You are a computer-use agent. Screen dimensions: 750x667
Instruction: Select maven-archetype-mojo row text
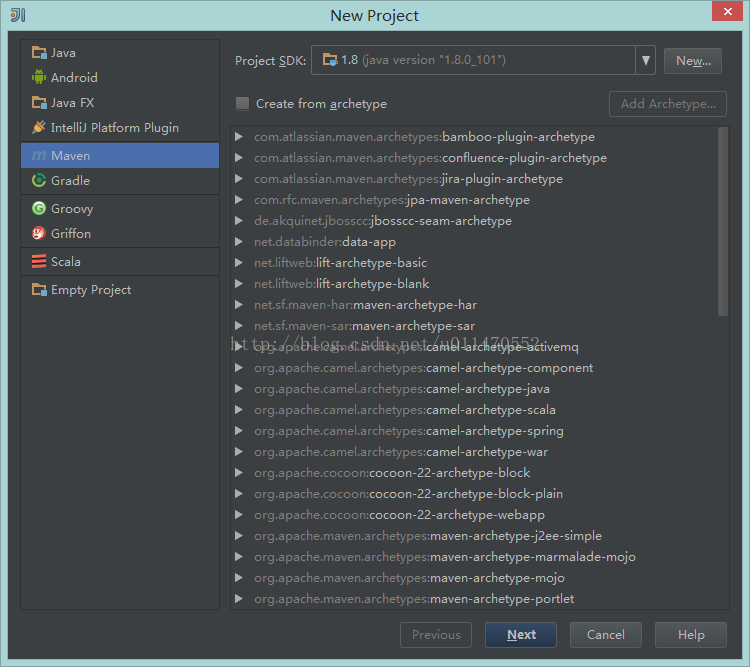409,578
